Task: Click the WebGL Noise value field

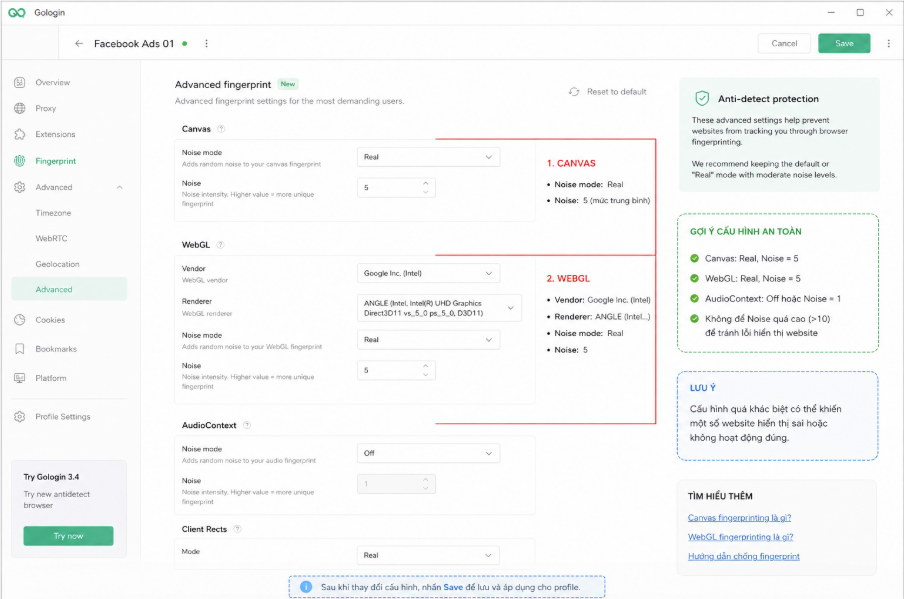Action: tap(396, 370)
